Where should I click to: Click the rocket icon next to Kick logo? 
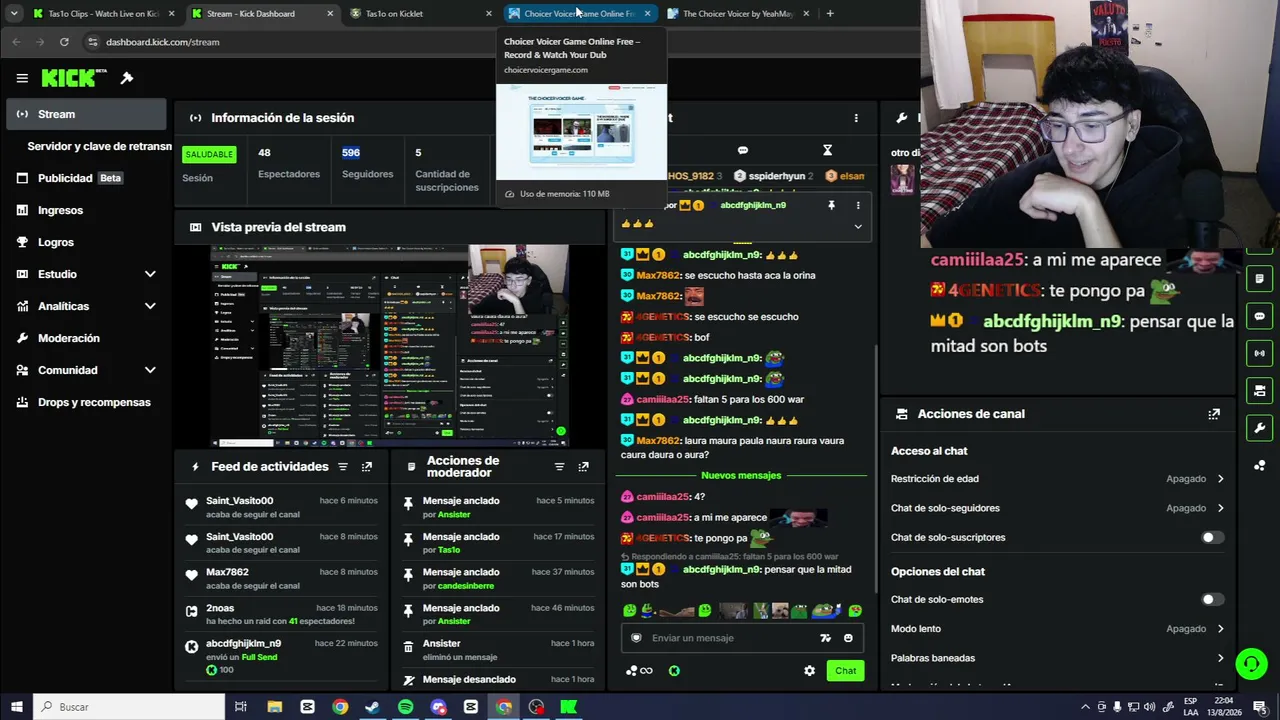pyautogui.click(x=127, y=78)
